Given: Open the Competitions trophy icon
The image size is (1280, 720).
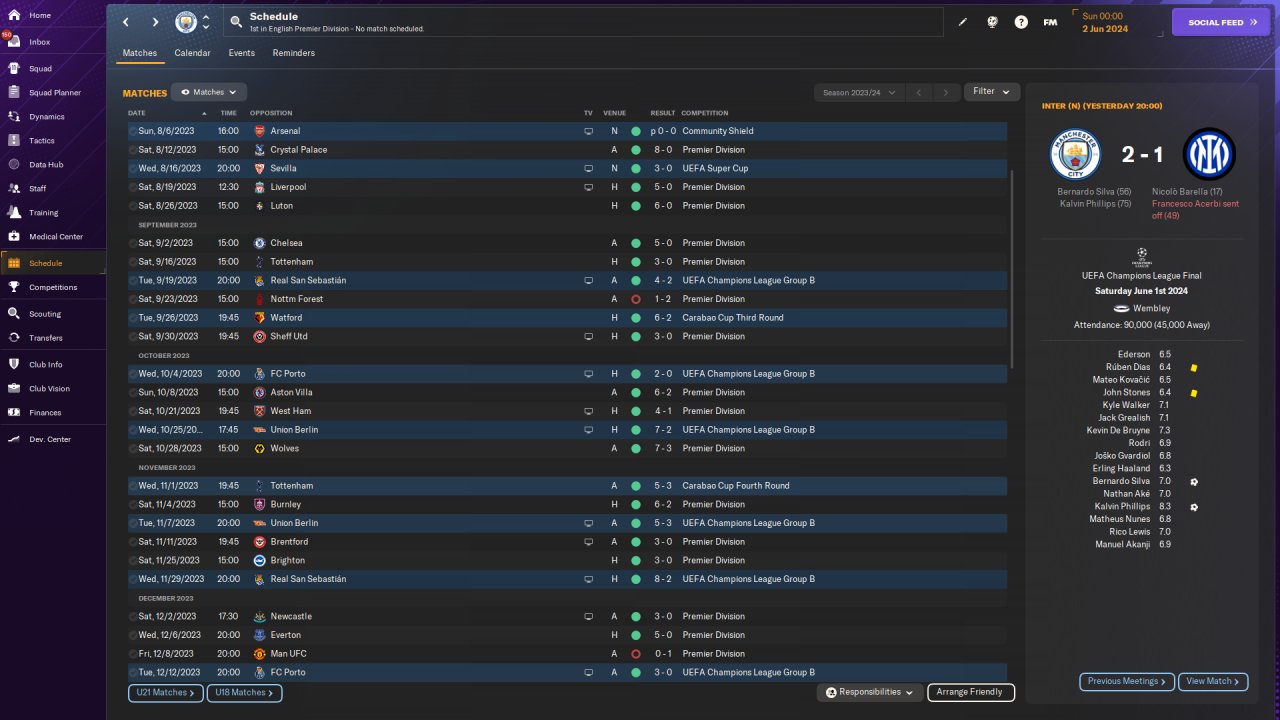Looking at the screenshot, I should 14,287.
